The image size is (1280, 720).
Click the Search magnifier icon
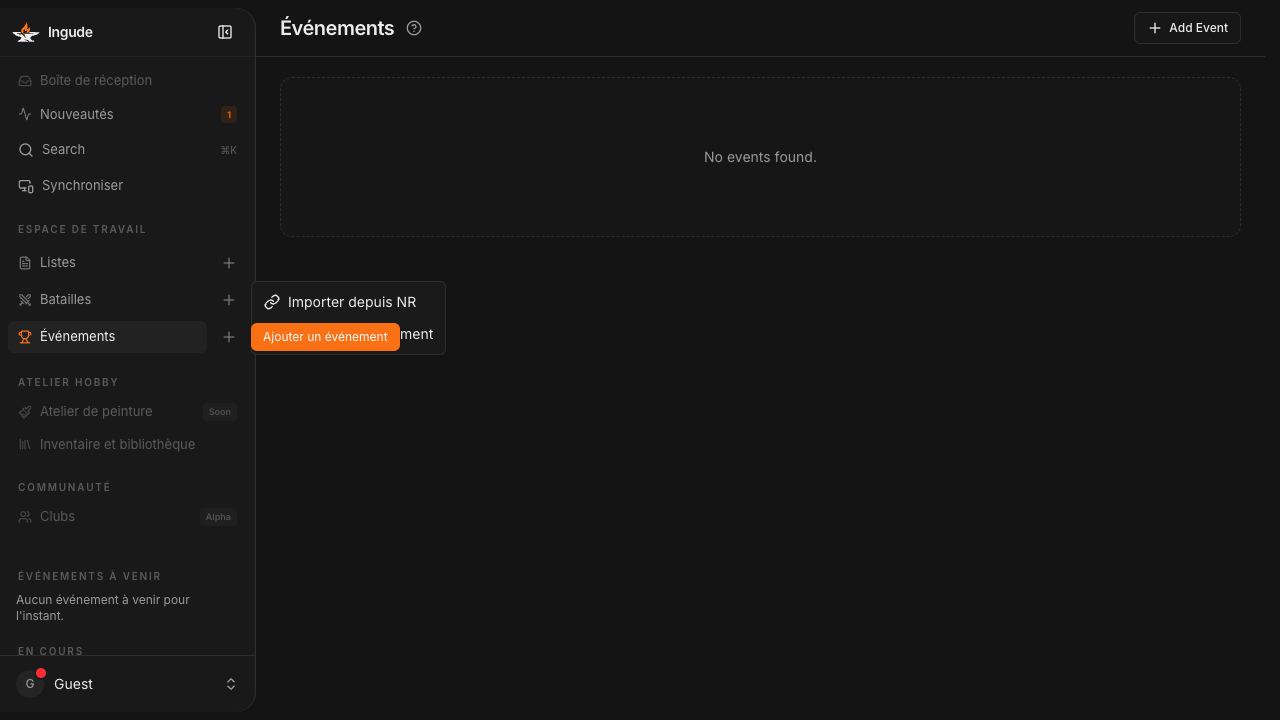click(26, 150)
